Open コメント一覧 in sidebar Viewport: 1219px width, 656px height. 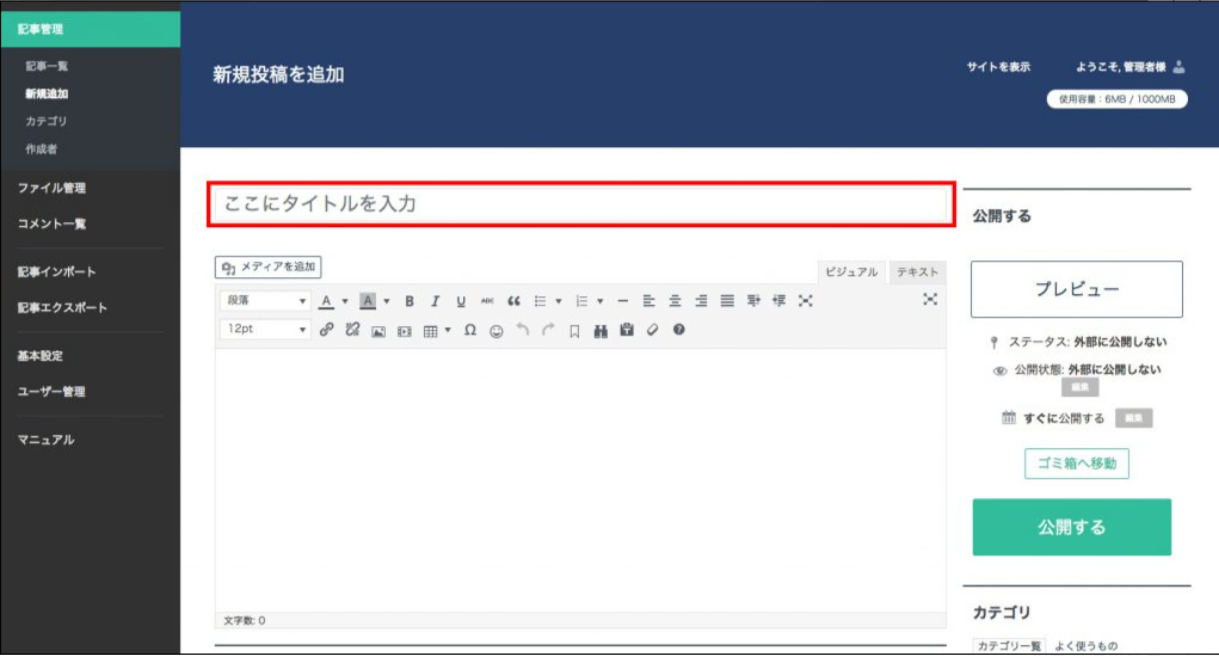(x=51, y=224)
